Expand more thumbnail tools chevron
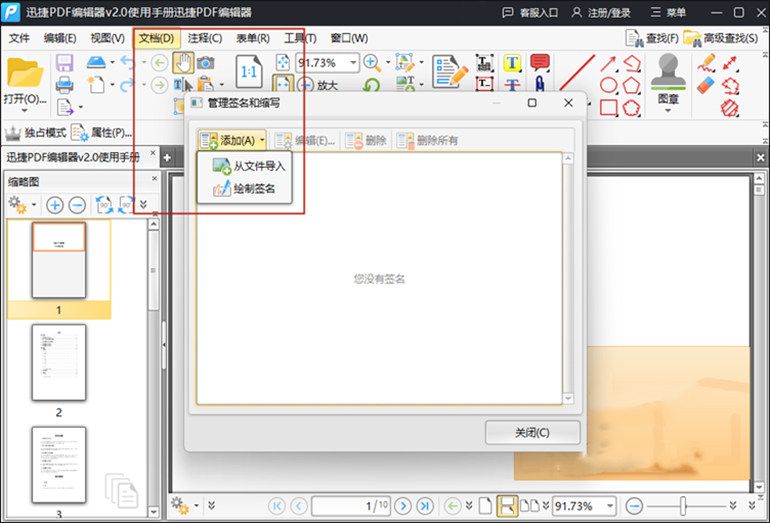The image size is (770, 523). [143, 204]
